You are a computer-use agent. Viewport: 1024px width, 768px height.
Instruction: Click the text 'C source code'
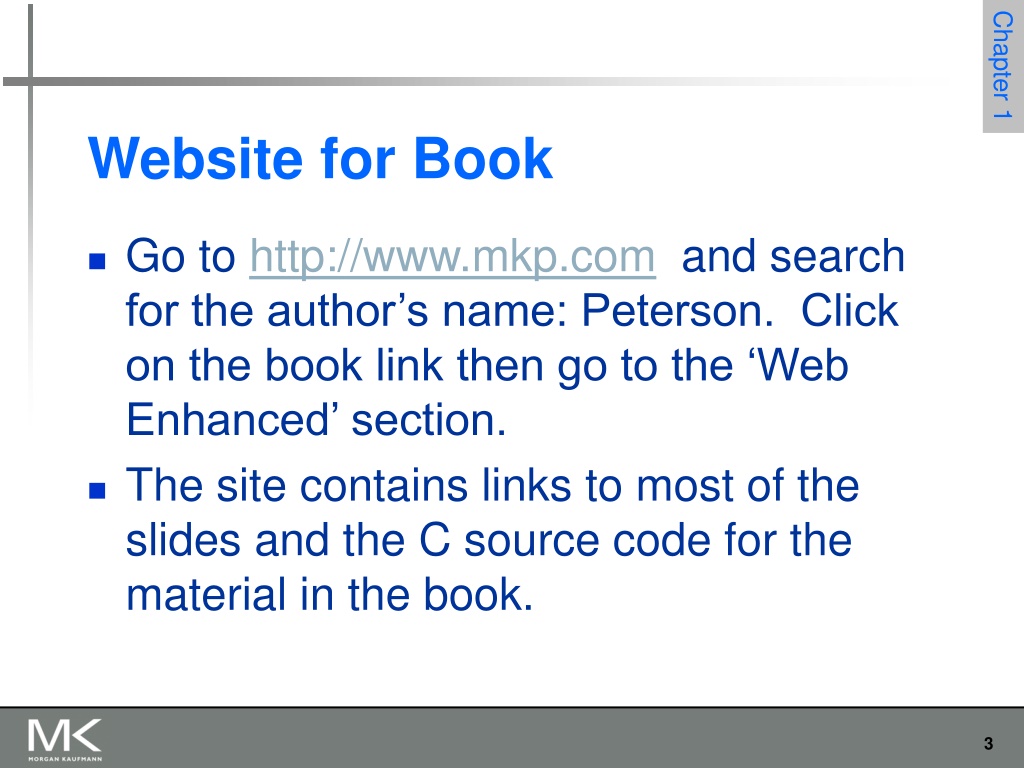pos(564,541)
